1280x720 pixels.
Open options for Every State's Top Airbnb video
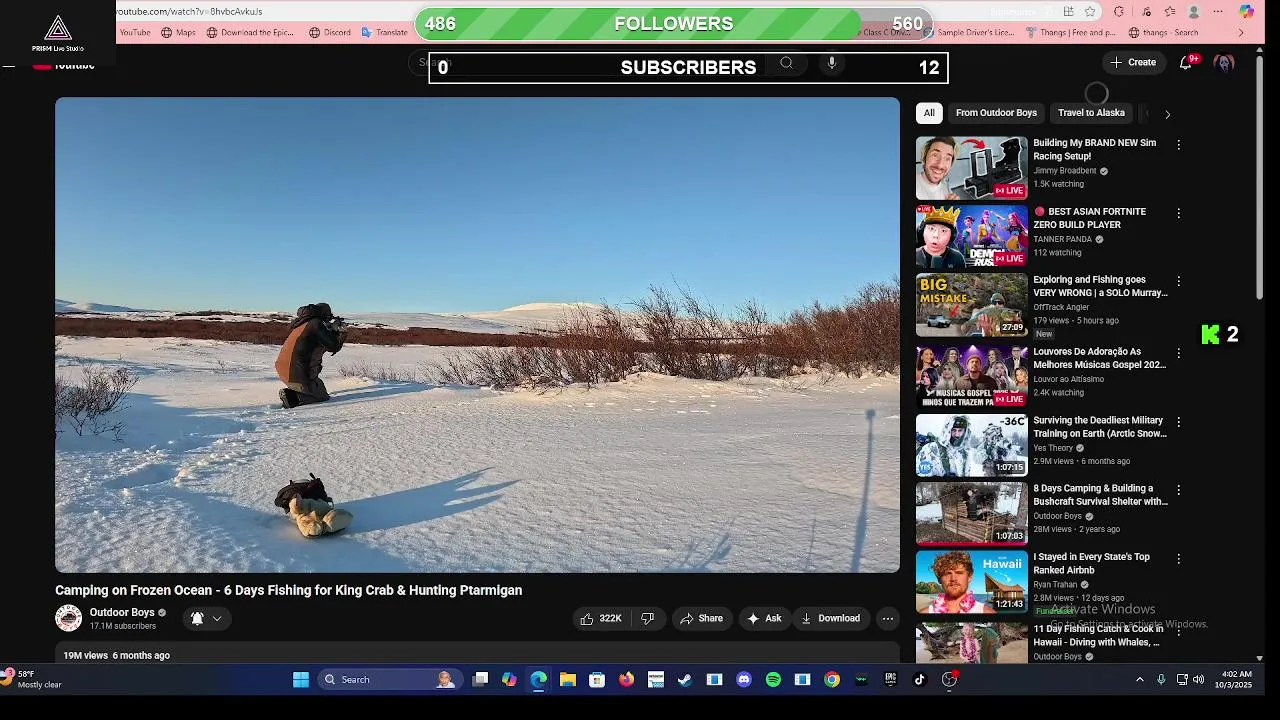click(x=1178, y=558)
